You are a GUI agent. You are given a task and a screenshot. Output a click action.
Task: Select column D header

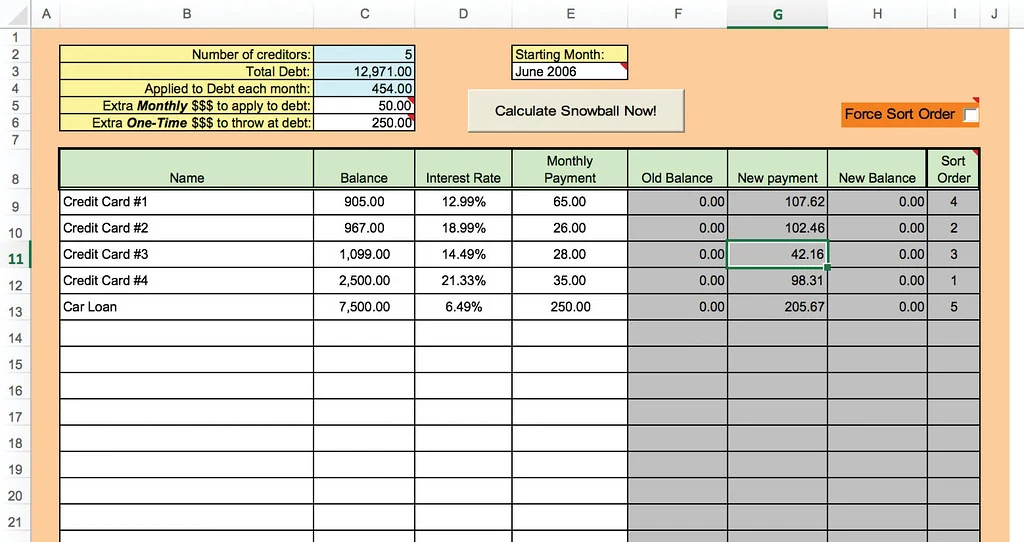(x=463, y=14)
